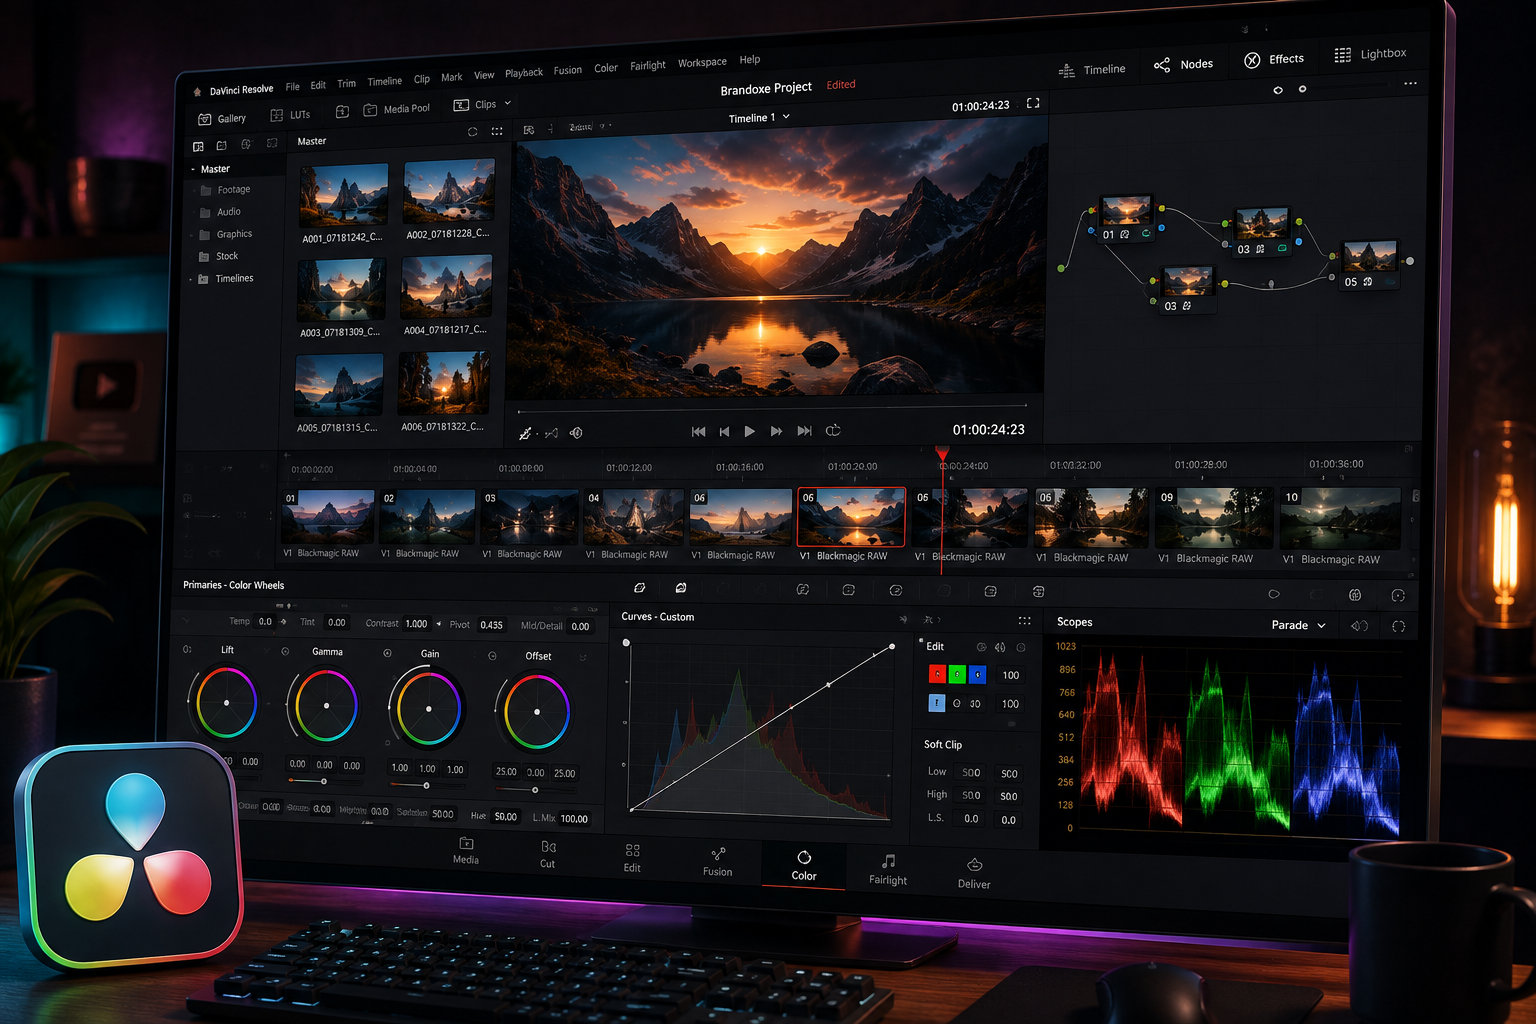Viewport: 1536px width, 1024px height.
Task: Enter fullscreen viewer using the expand icon
Action: pos(1033,103)
